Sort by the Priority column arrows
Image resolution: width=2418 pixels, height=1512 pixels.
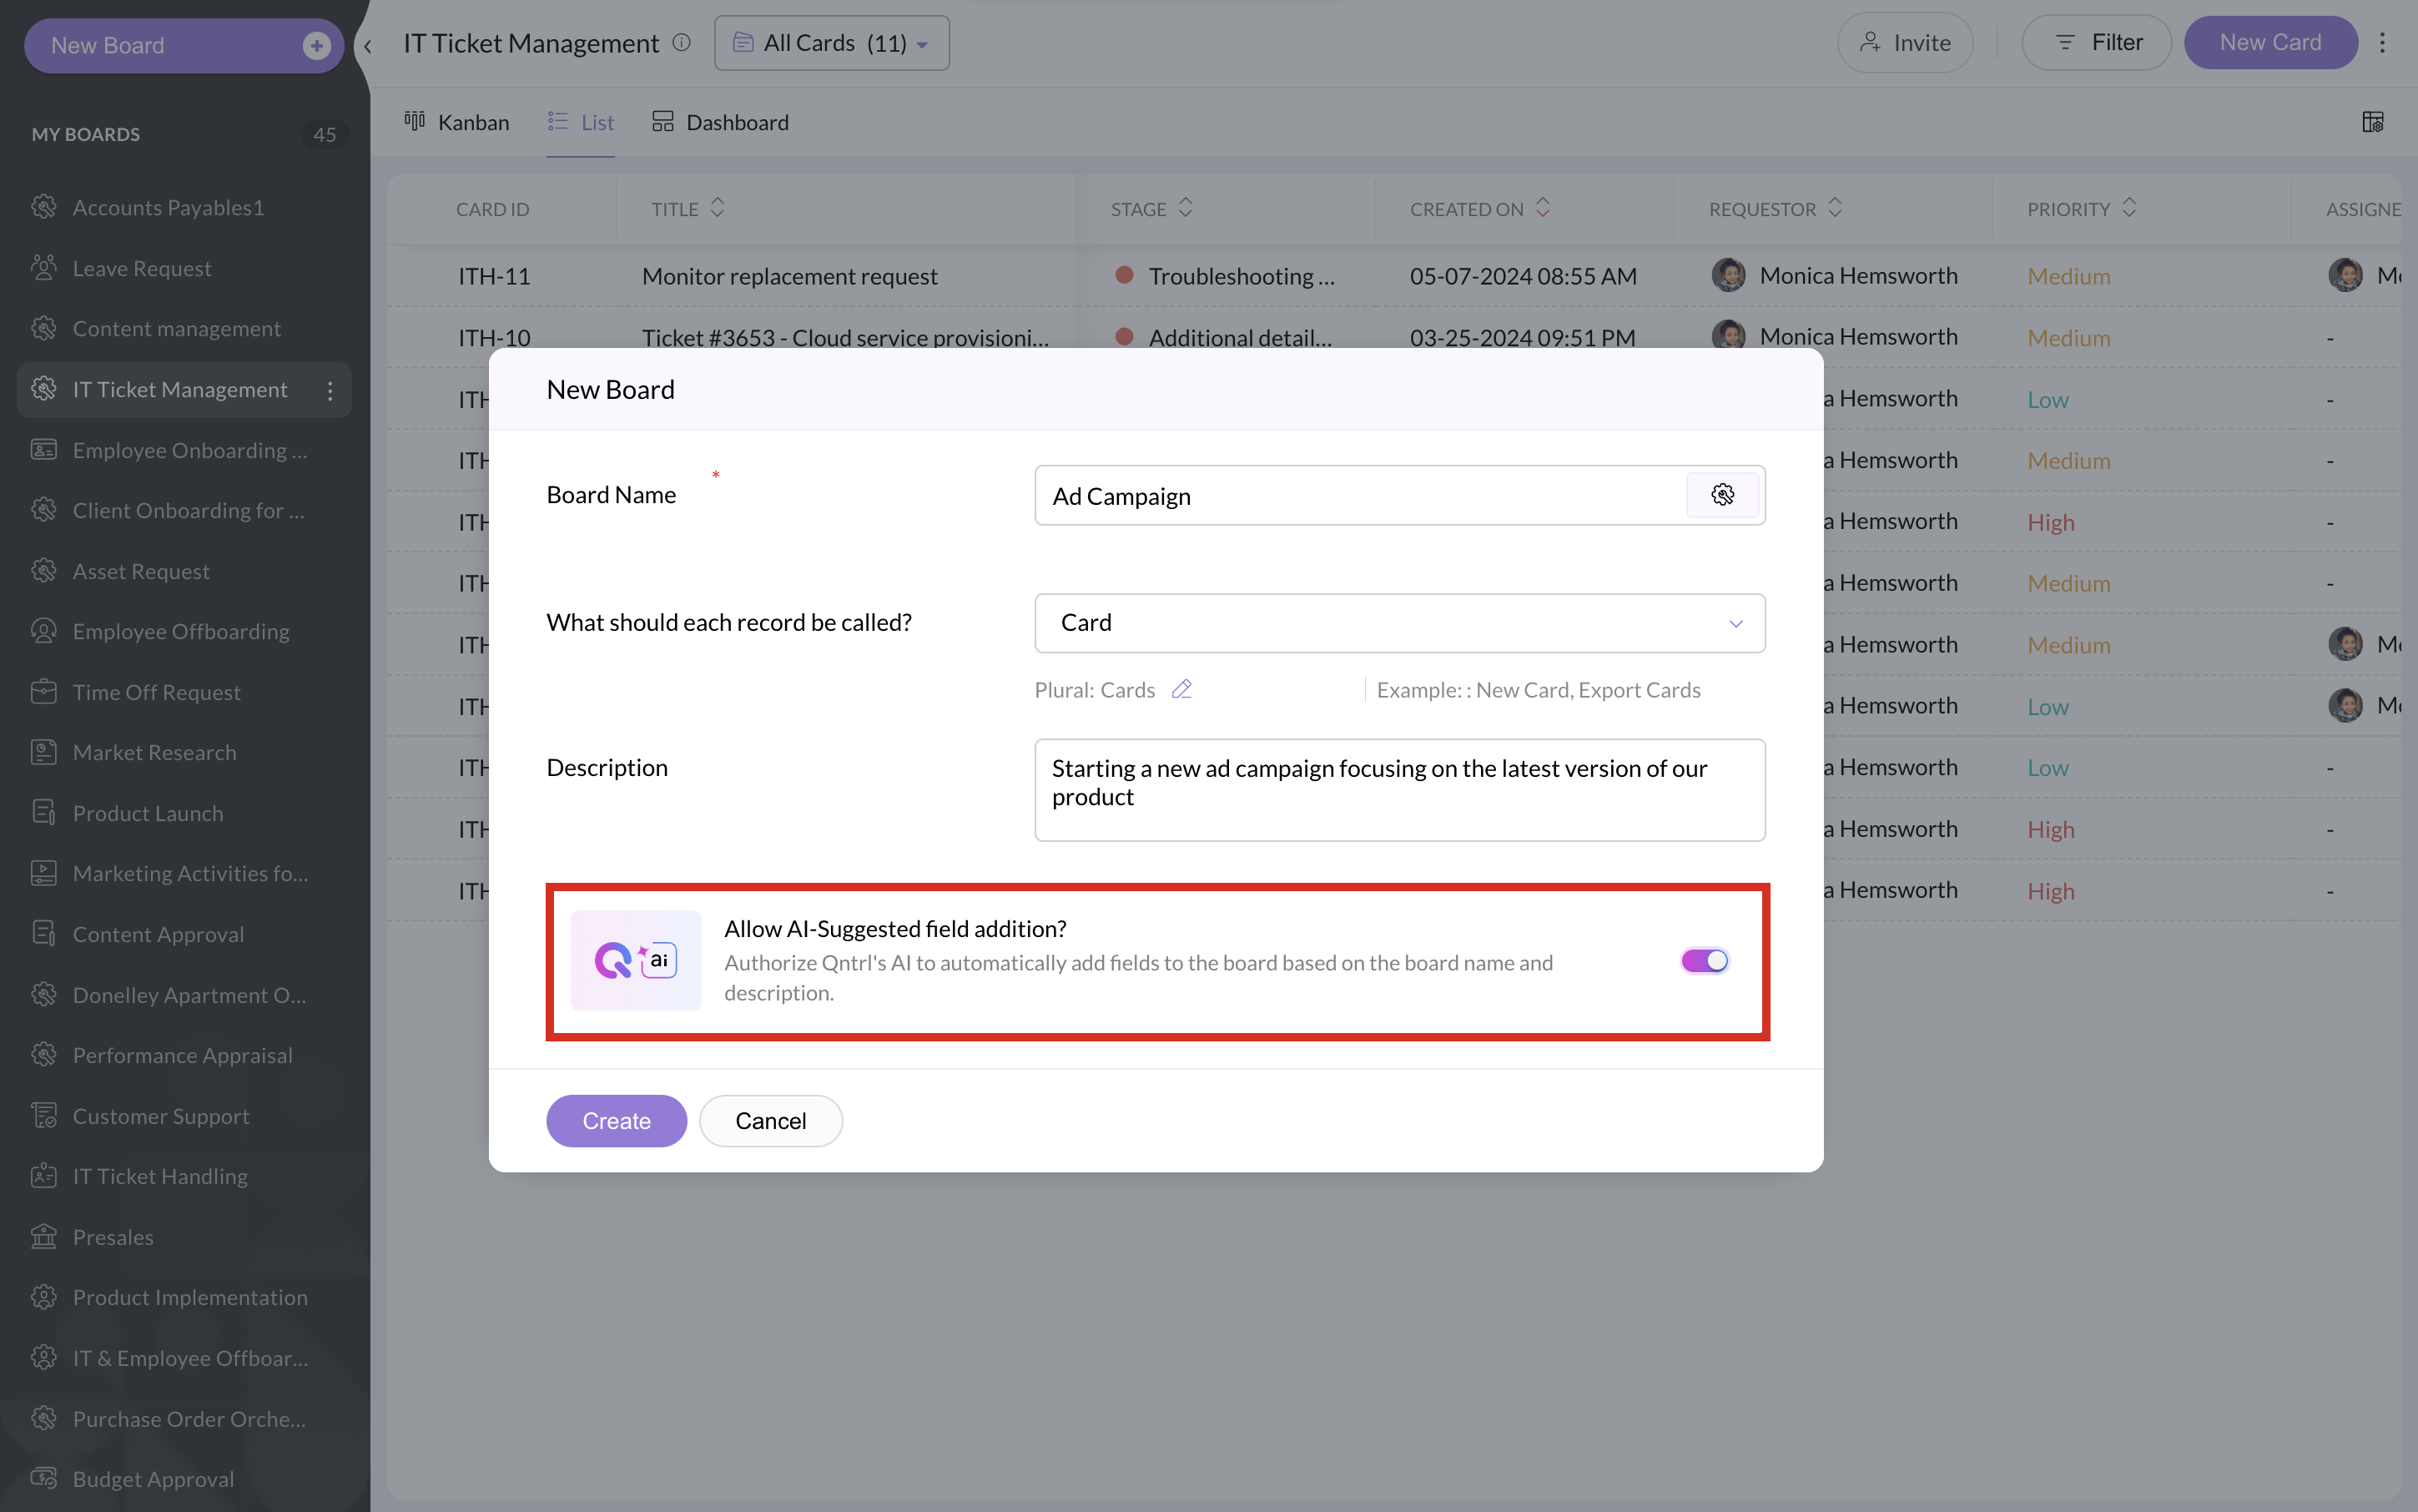[2129, 208]
